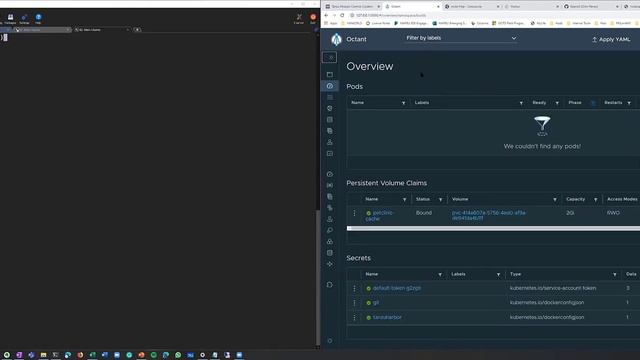Image resolution: width=640 pixels, height=360 pixels.
Task: Open Settings in the terminal toolbar
Action: click(24, 19)
